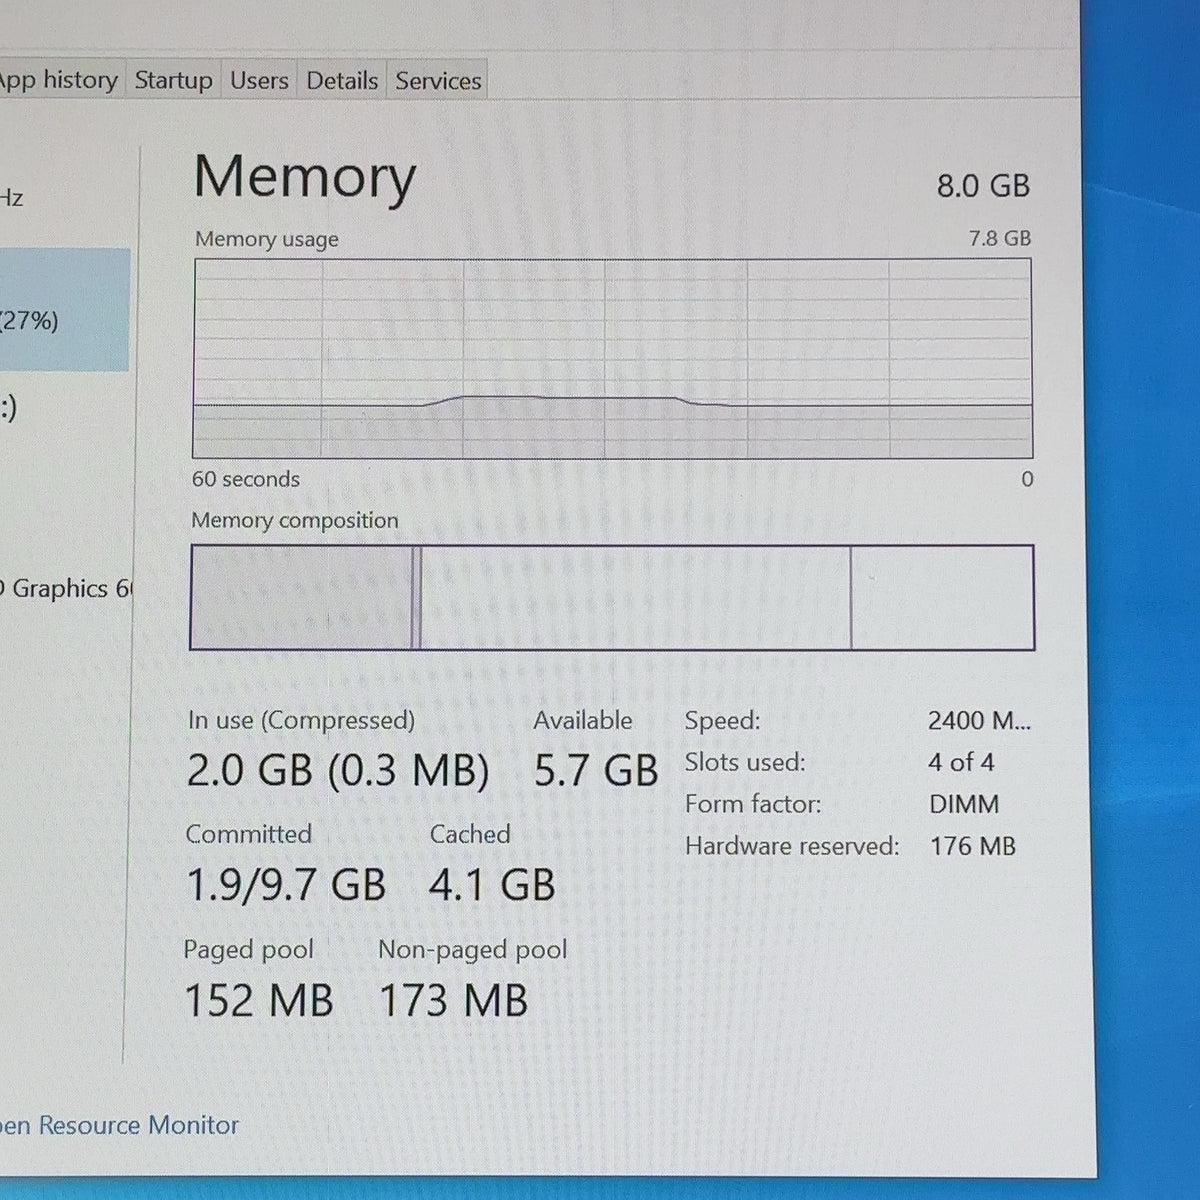Select the Users tab
The width and height of the screenshot is (1200, 1200).
tap(259, 80)
